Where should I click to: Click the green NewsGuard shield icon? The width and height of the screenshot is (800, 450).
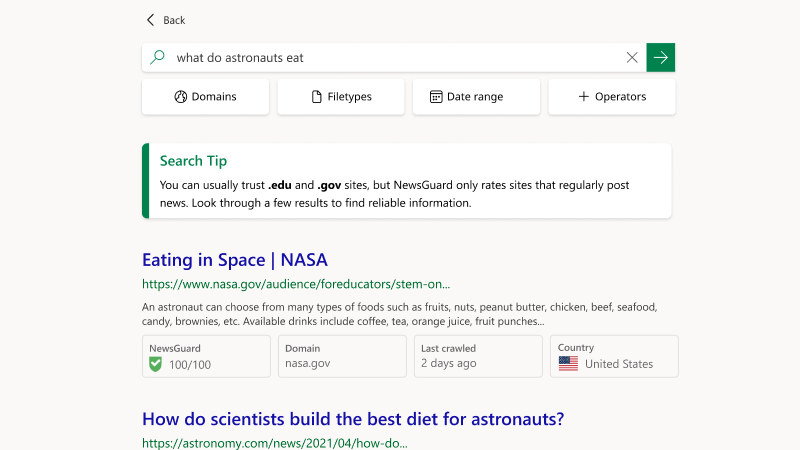tap(155, 364)
